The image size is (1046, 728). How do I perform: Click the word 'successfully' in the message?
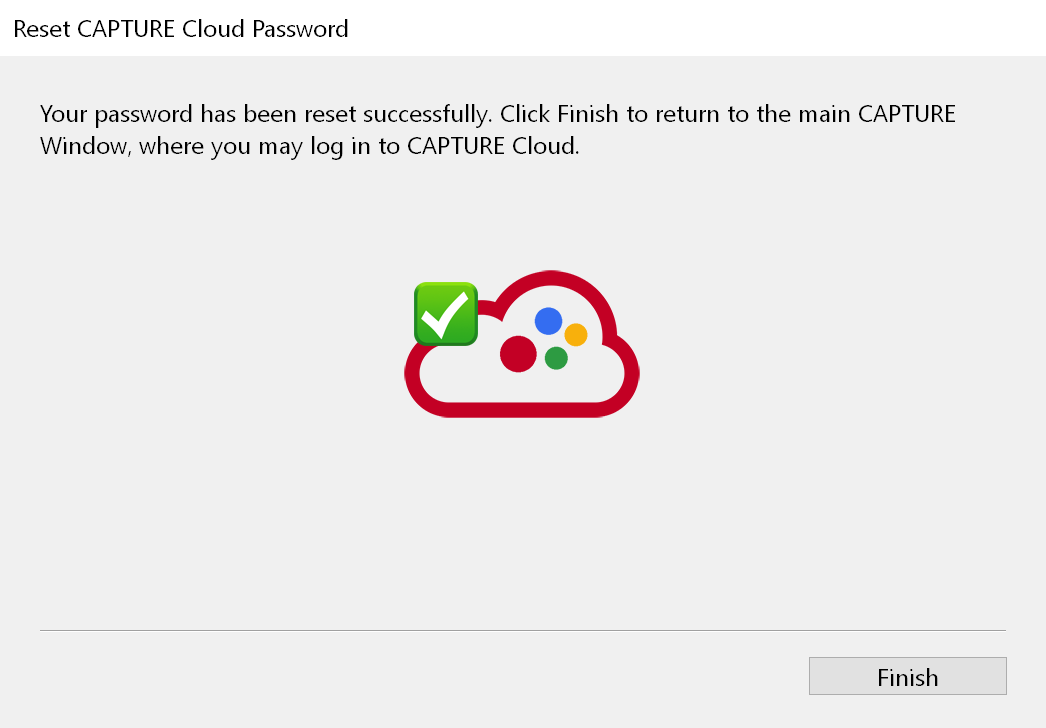point(431,113)
